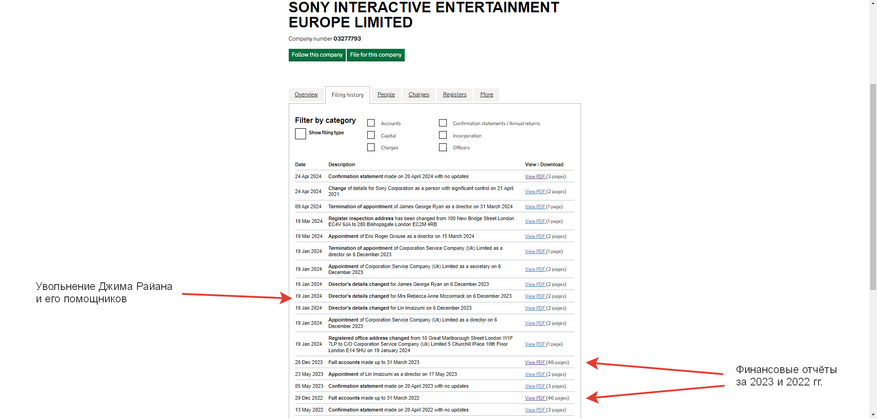Click the 20 Dec 2023 date cell
Screen dimensions: 877x419
point(309,362)
